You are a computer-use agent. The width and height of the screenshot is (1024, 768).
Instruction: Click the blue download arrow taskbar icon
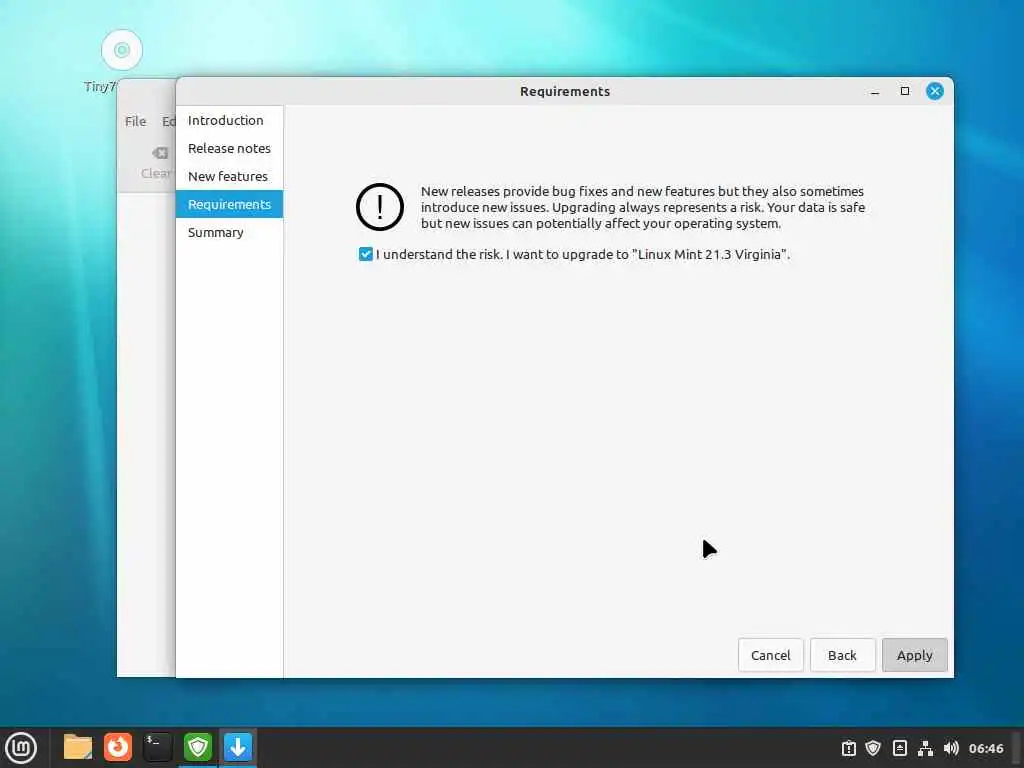(x=238, y=747)
